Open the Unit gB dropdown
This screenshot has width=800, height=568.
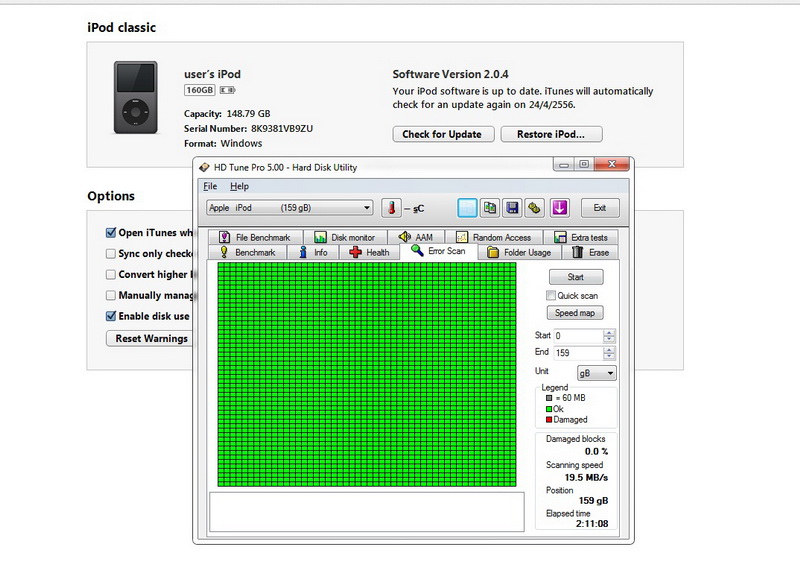pyautogui.click(x=597, y=373)
